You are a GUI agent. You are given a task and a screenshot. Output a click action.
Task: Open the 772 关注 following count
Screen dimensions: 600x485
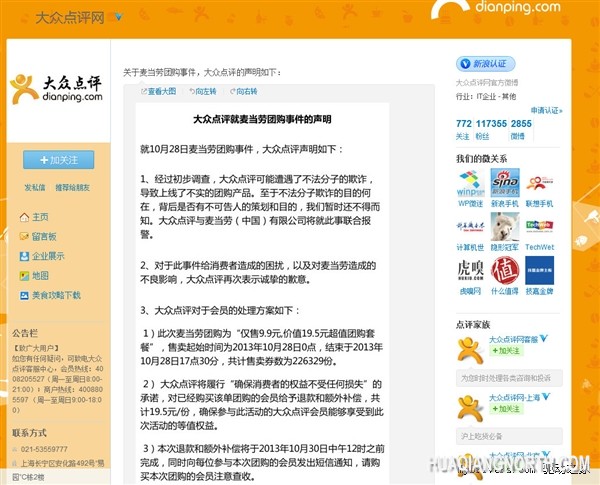[463, 129]
